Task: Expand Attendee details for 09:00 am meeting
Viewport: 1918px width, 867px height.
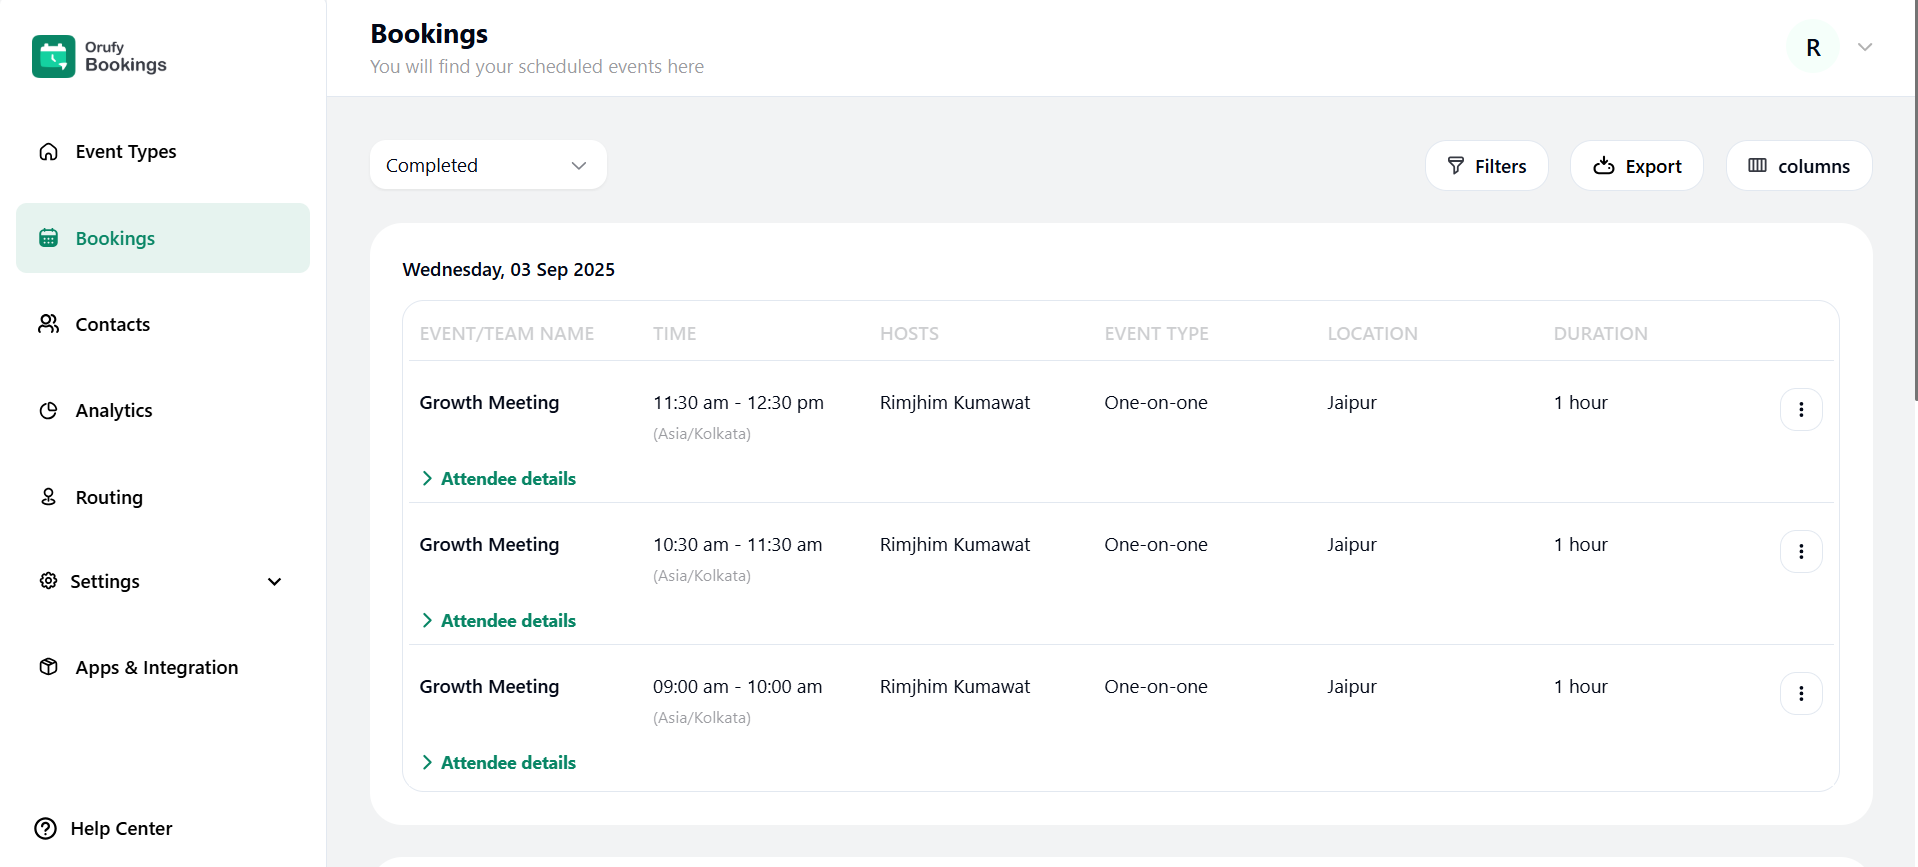Action: pyautogui.click(x=498, y=763)
